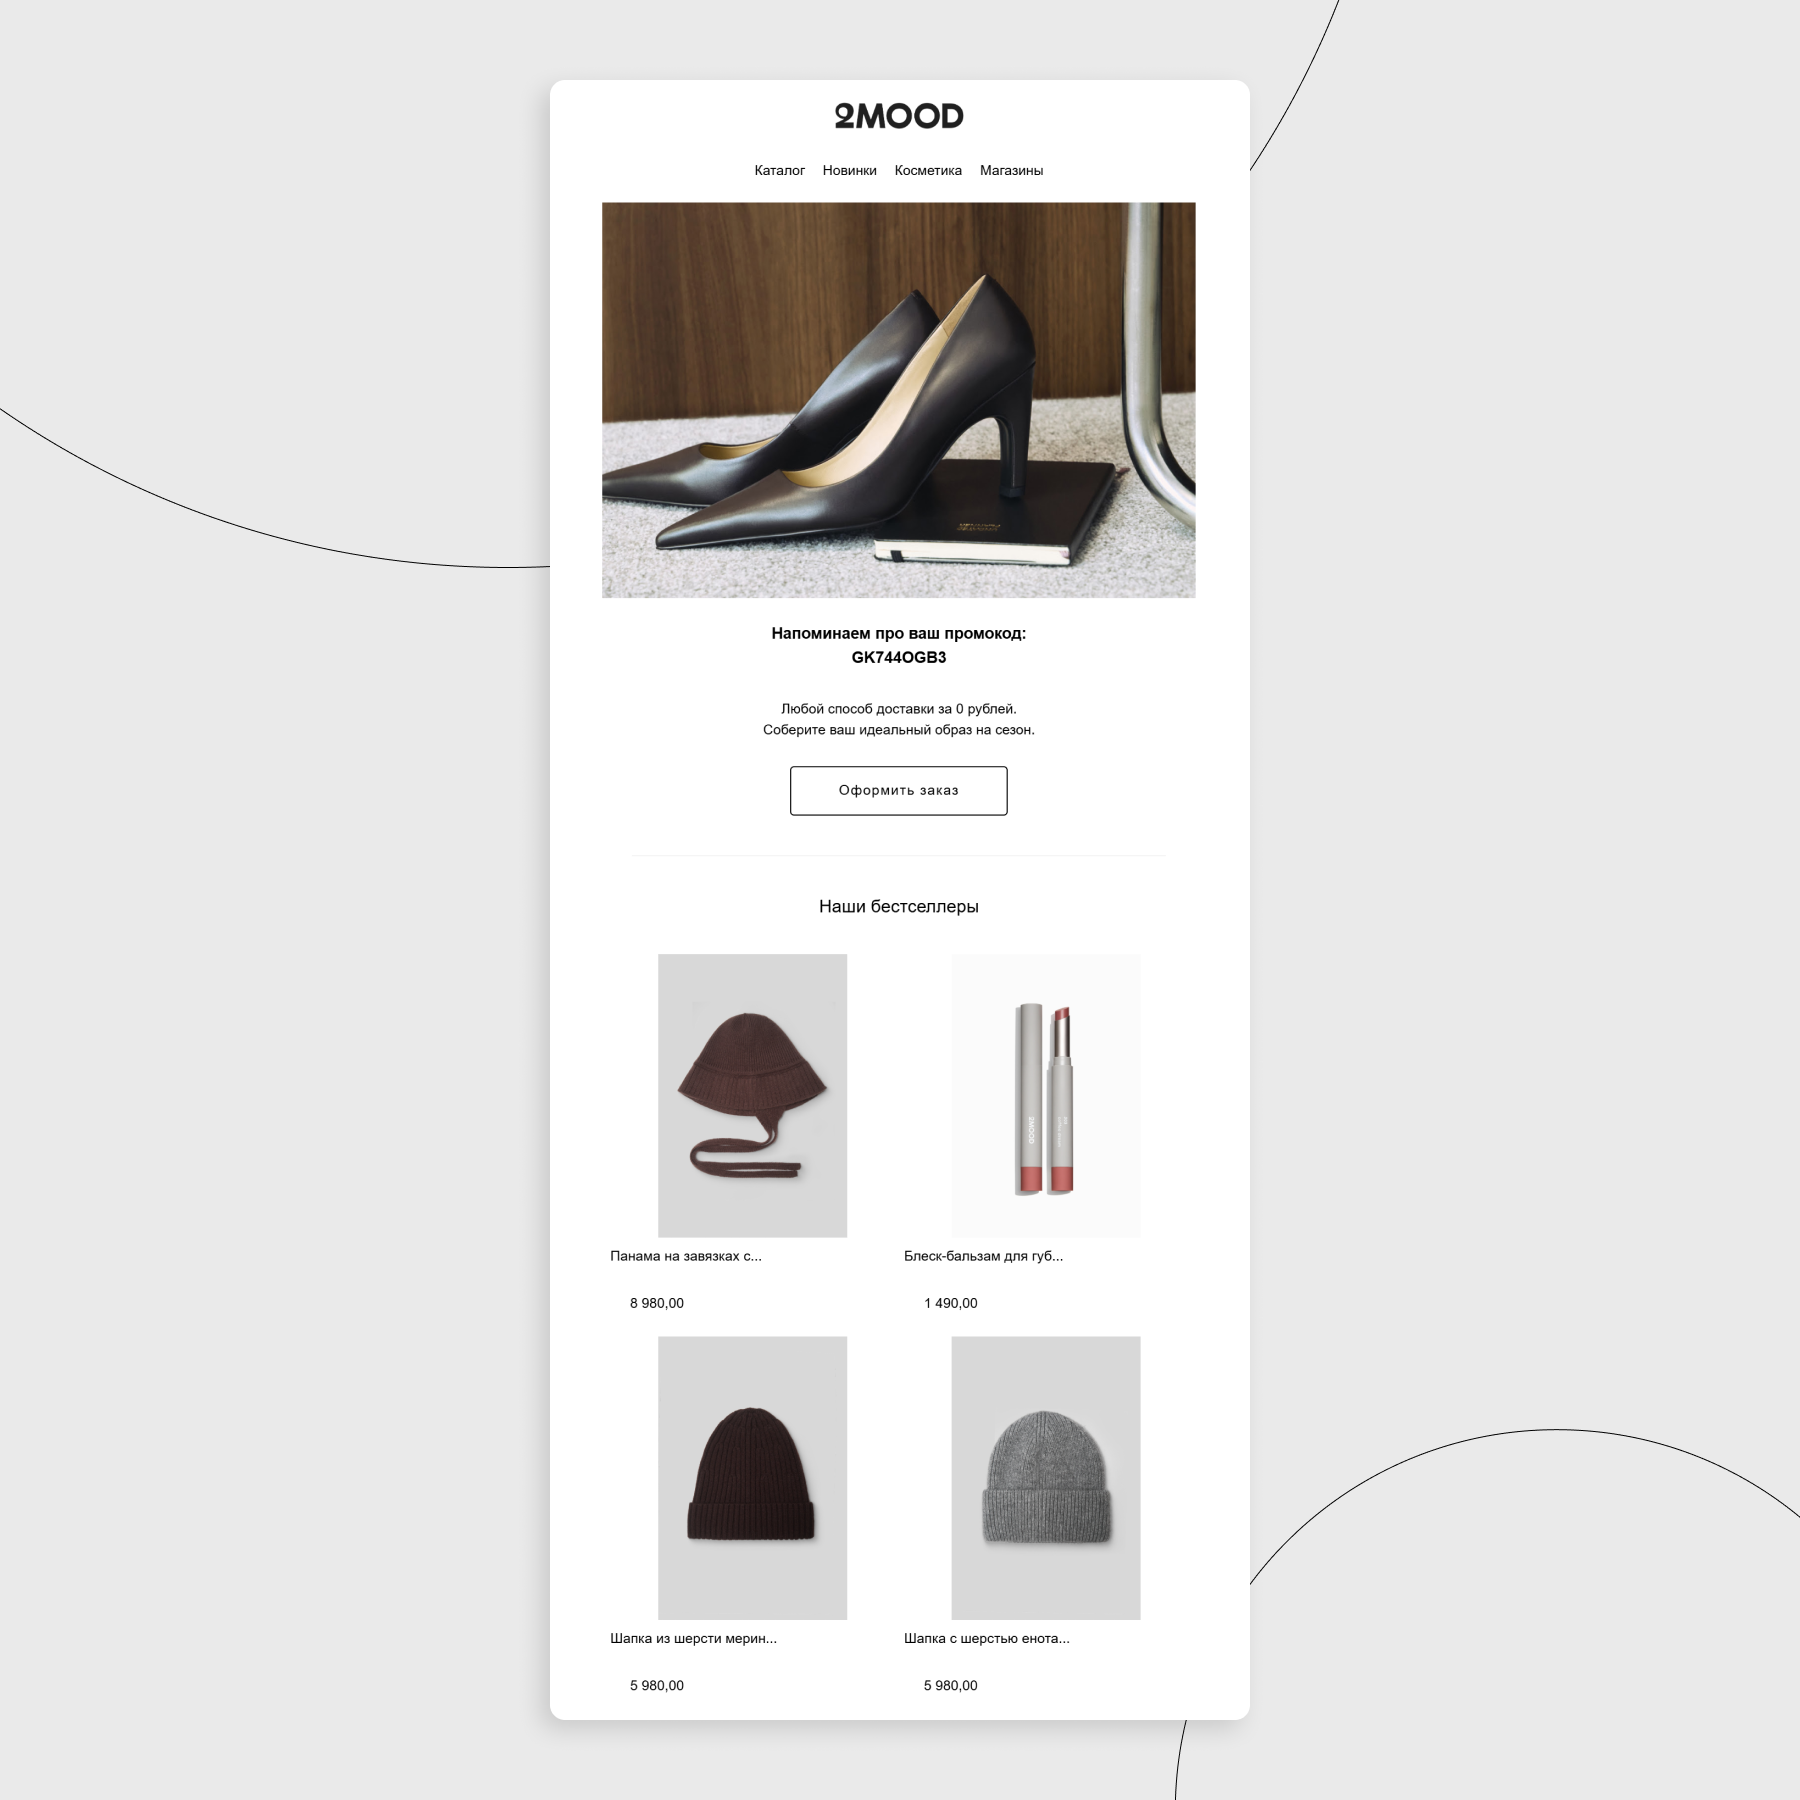Open the grey beanie product image
The image size is (1800, 1800).
(1046, 1477)
